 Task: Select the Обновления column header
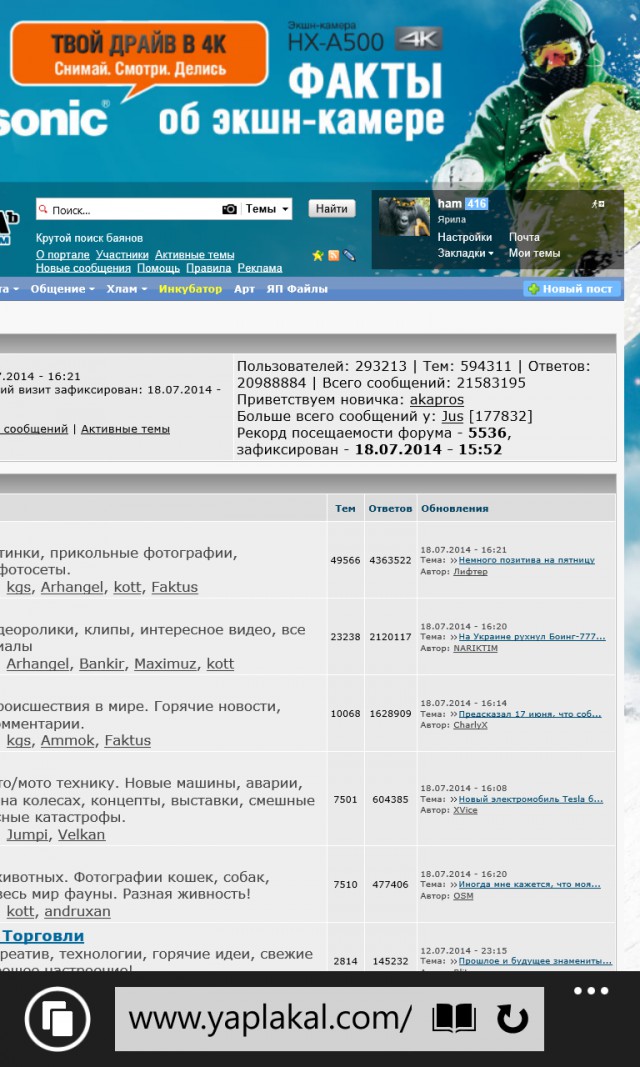[x=454, y=508]
